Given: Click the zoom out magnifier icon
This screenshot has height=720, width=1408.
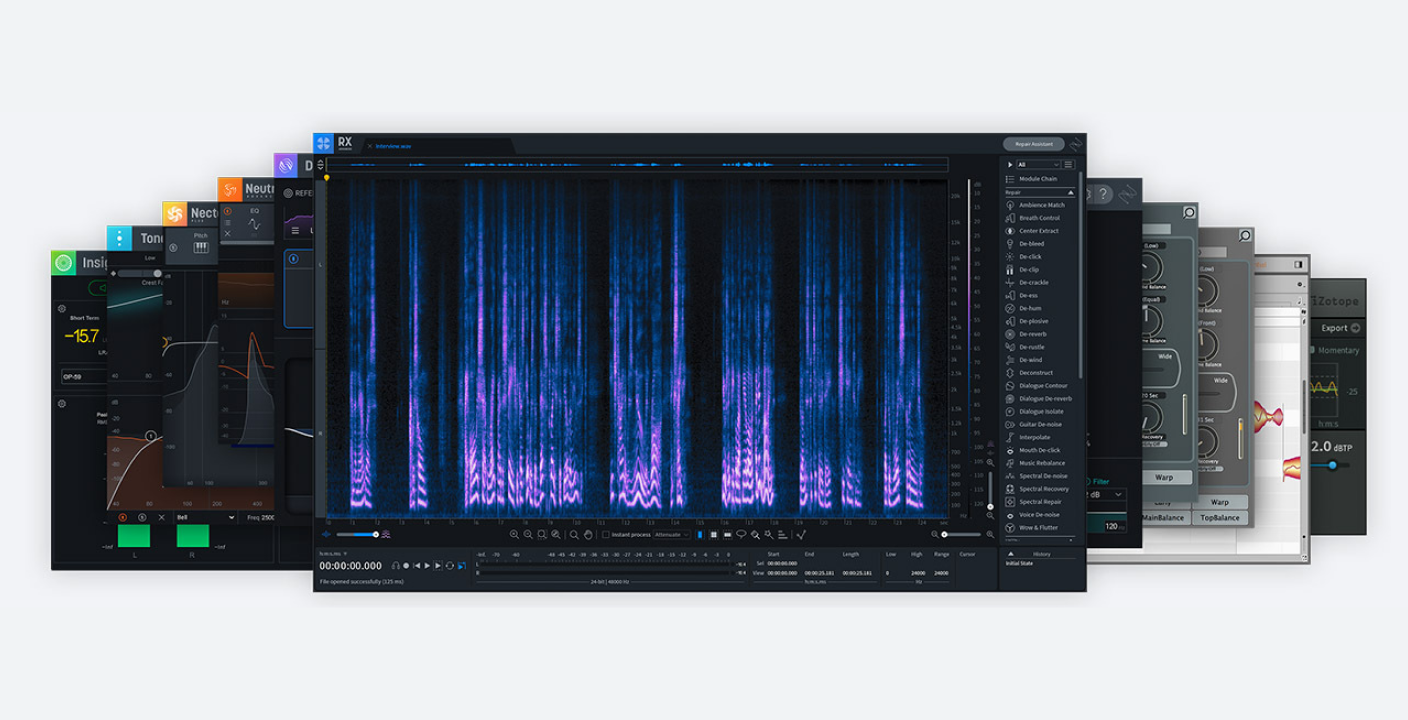Looking at the screenshot, I should tap(528, 535).
